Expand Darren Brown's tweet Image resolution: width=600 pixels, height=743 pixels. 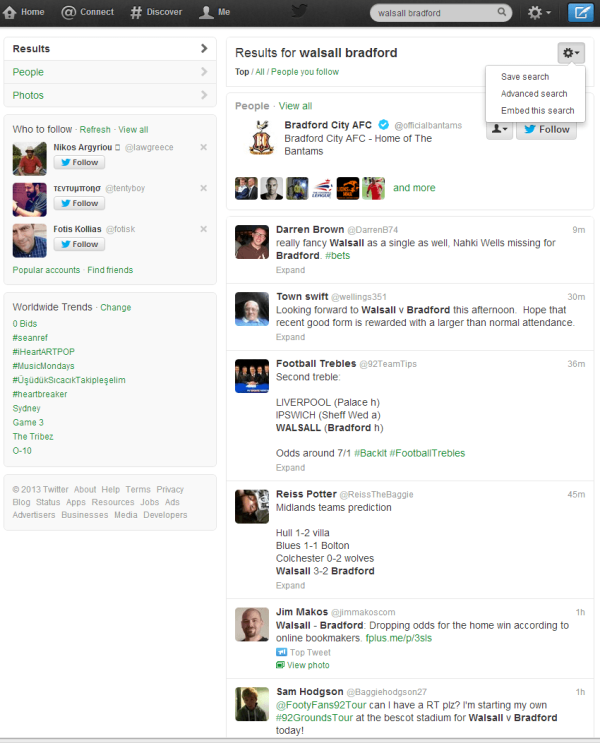point(291,270)
